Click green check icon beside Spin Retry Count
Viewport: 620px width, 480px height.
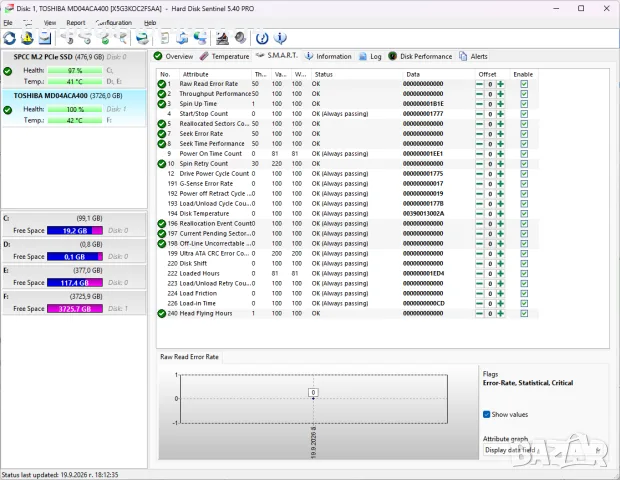pyautogui.click(x=161, y=164)
